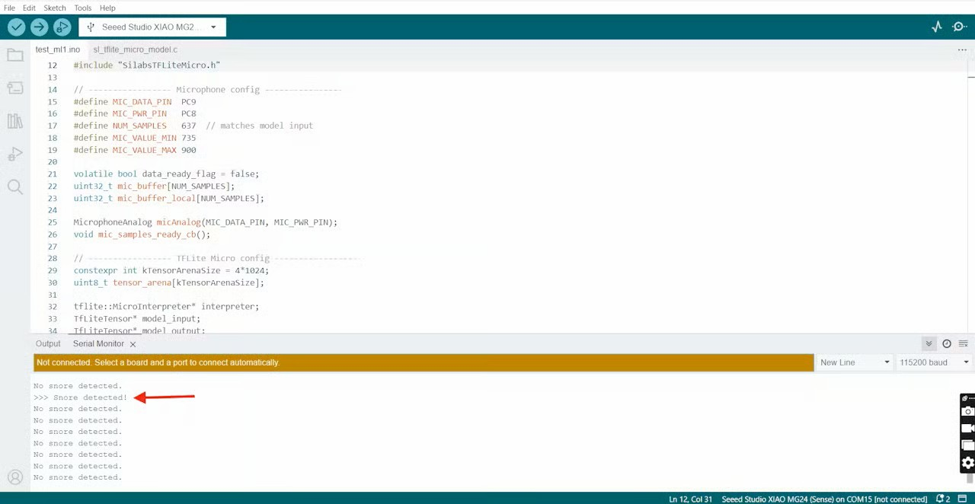Open the Library Manager books icon

(x=15, y=121)
